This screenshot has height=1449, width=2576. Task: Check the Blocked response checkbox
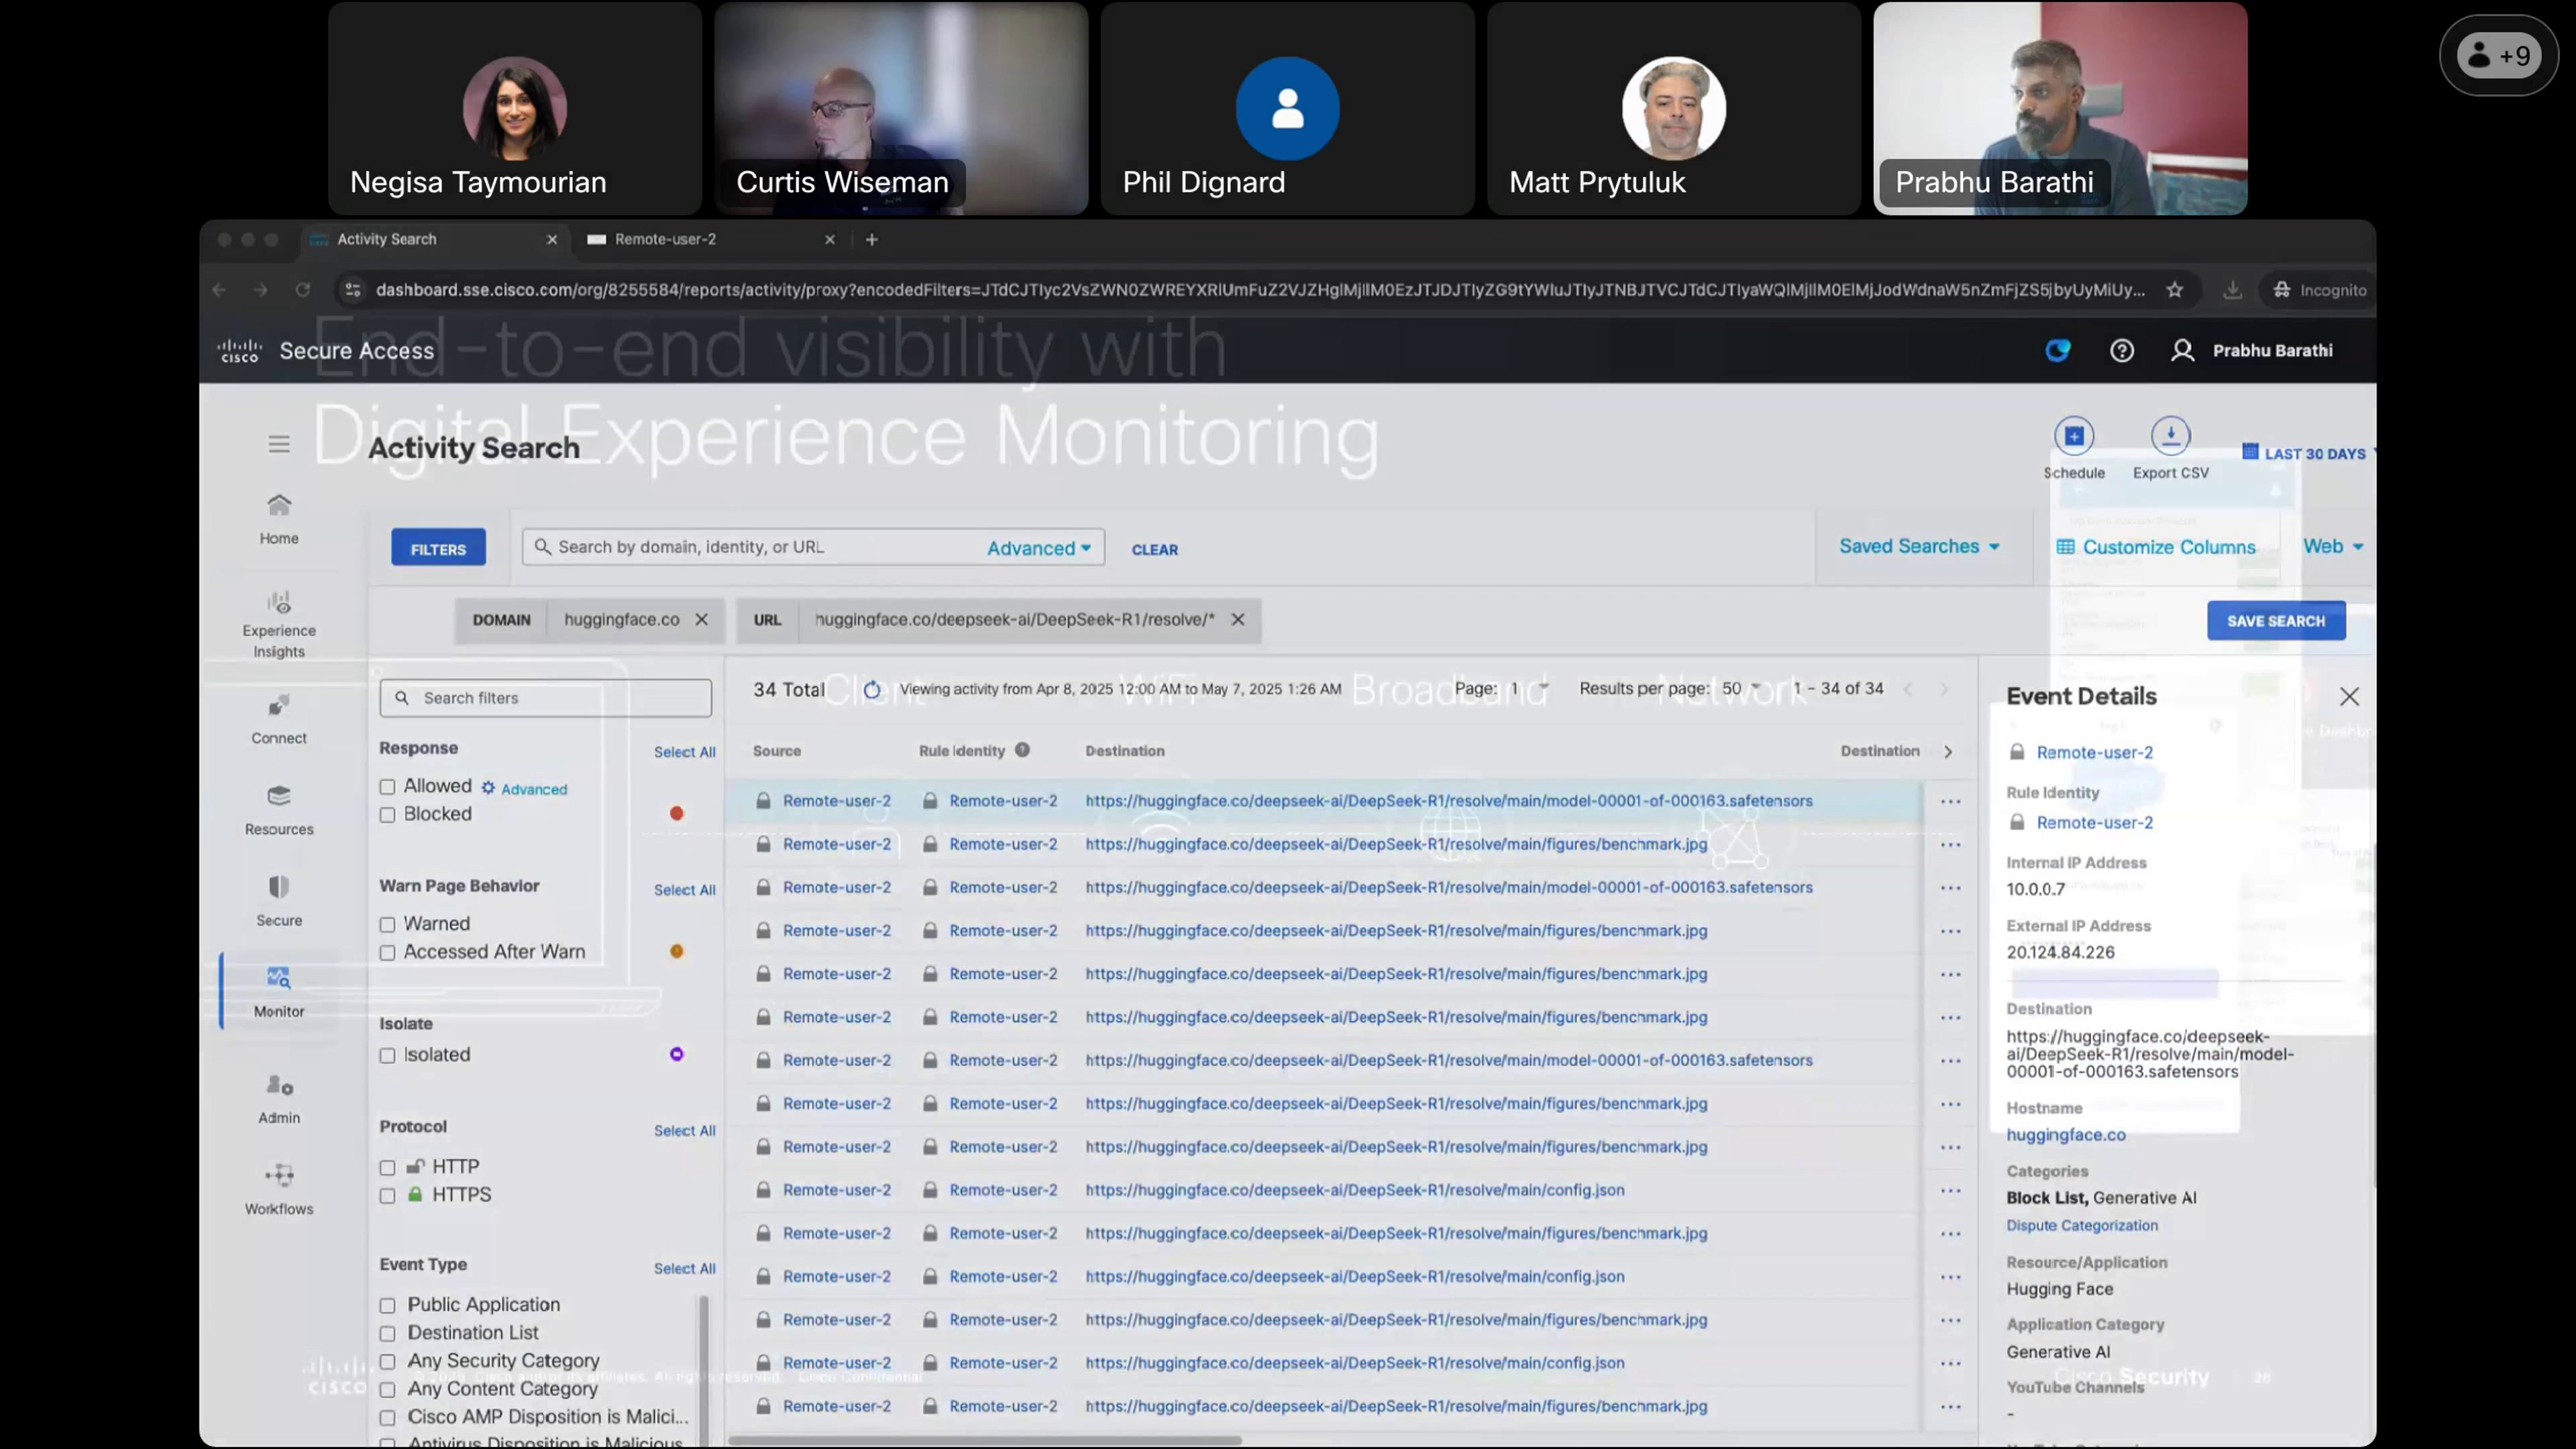(387, 815)
